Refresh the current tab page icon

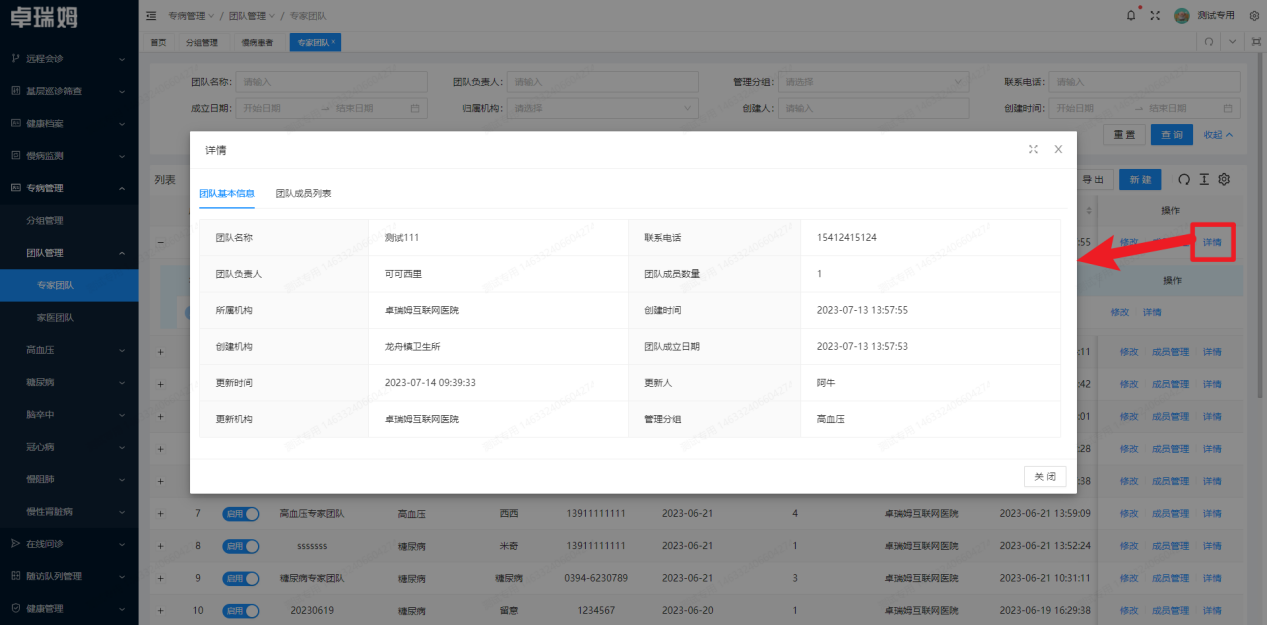pyautogui.click(x=1209, y=42)
